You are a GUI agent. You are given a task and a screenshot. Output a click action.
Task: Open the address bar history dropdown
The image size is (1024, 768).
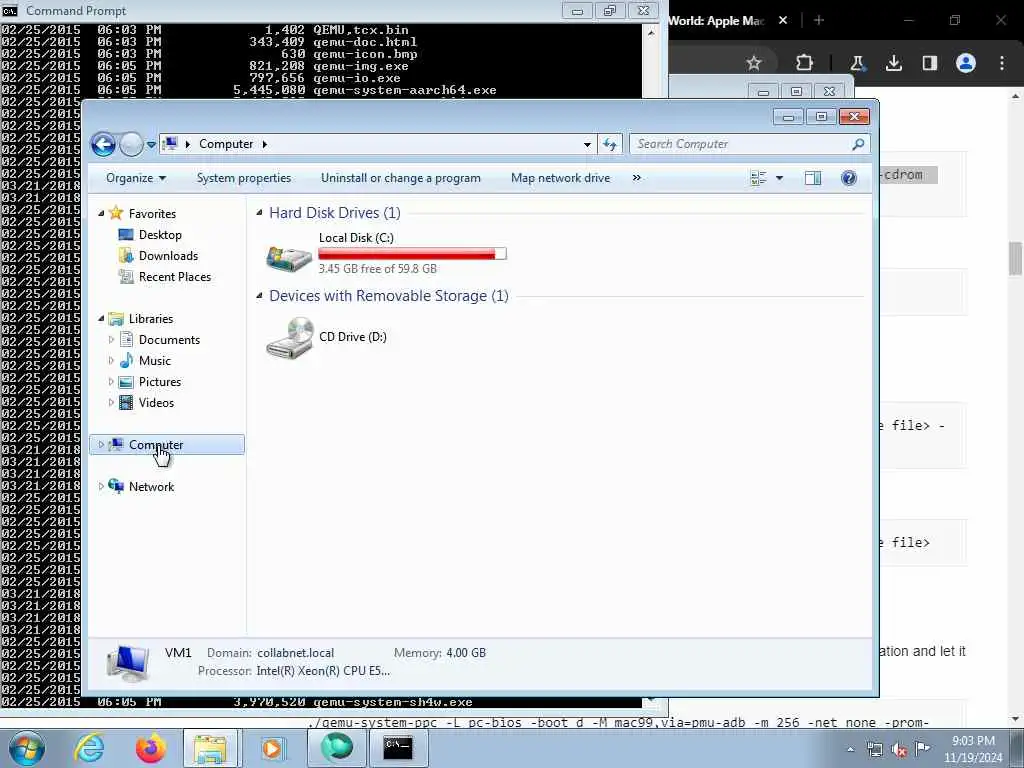tap(587, 144)
